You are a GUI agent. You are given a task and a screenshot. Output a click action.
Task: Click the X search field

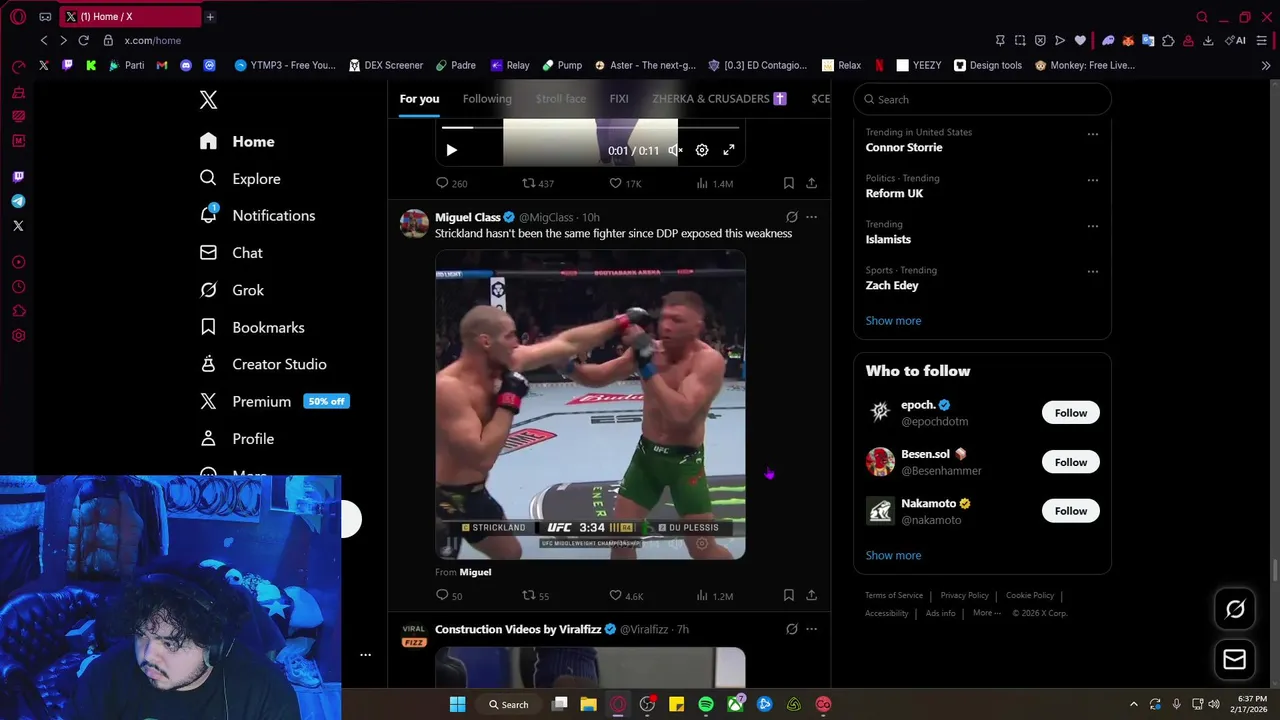point(982,99)
